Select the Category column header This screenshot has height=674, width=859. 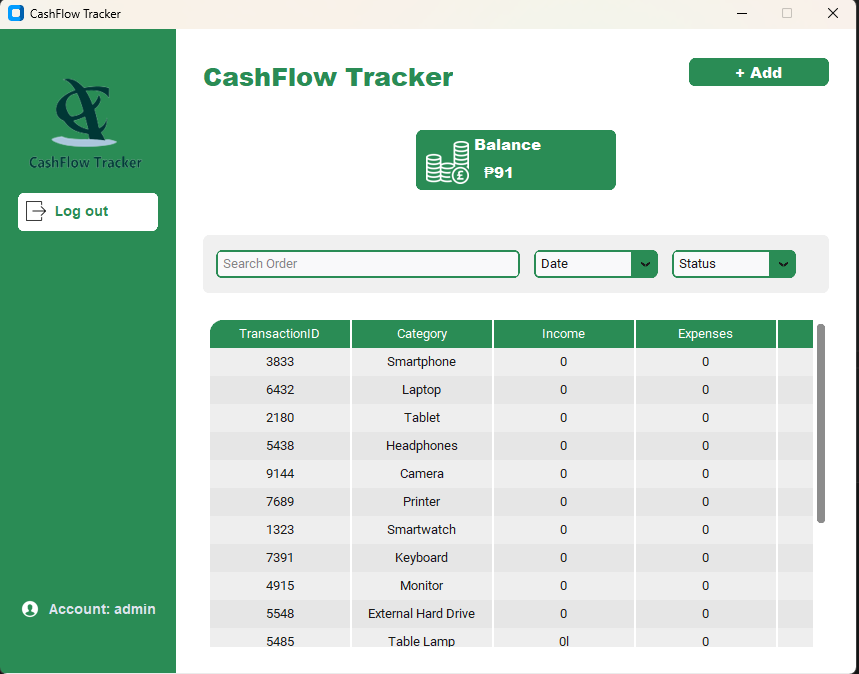[x=421, y=333]
